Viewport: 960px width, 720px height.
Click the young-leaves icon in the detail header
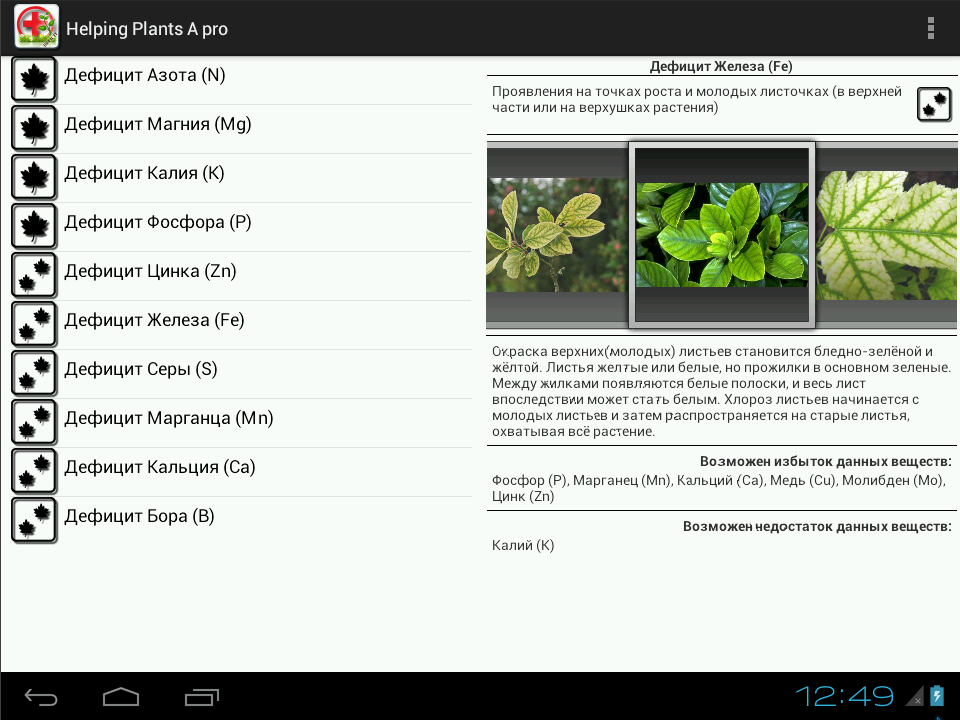tap(934, 104)
